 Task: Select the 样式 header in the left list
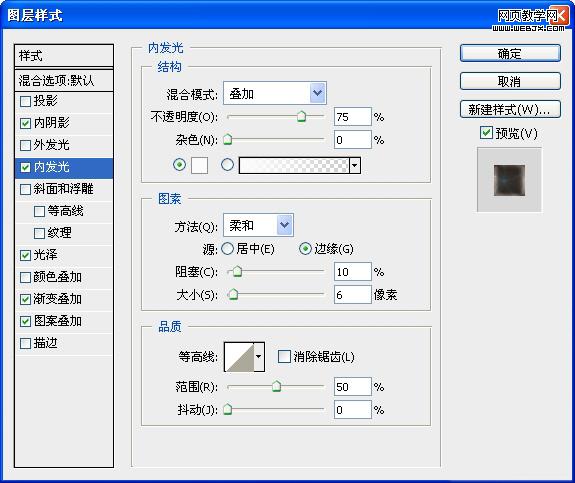(64, 56)
